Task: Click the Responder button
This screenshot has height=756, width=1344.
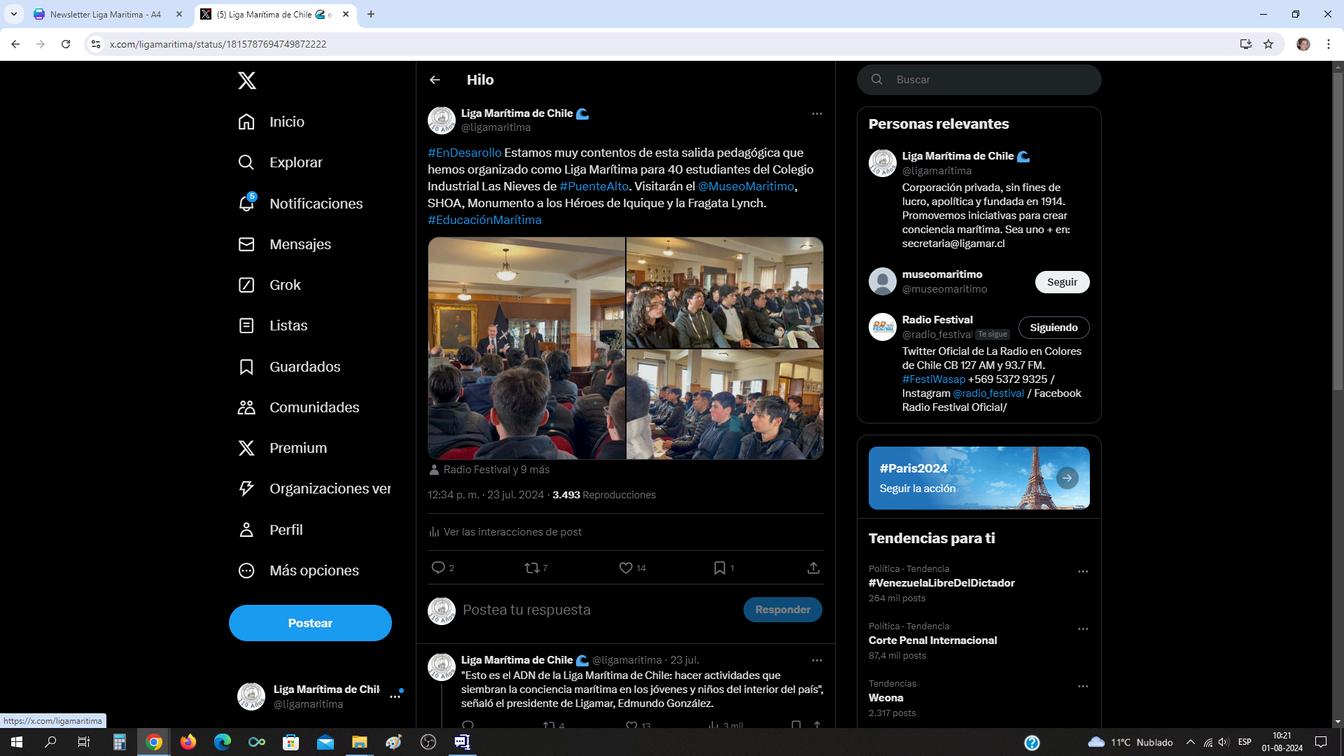Action: pyautogui.click(x=782, y=610)
